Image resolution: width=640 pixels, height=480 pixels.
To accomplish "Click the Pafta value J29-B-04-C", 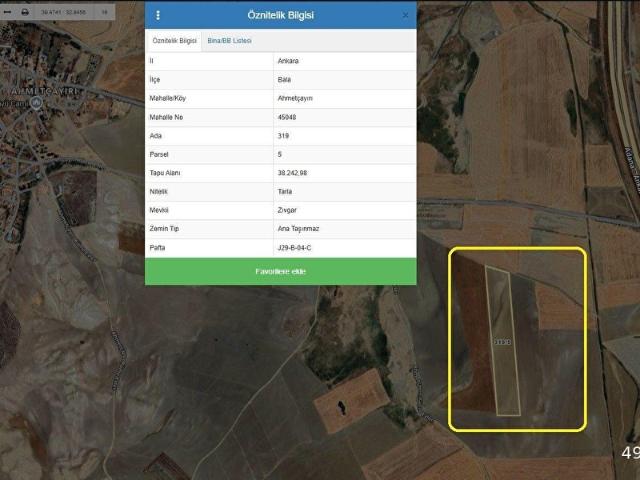I will tap(295, 248).
